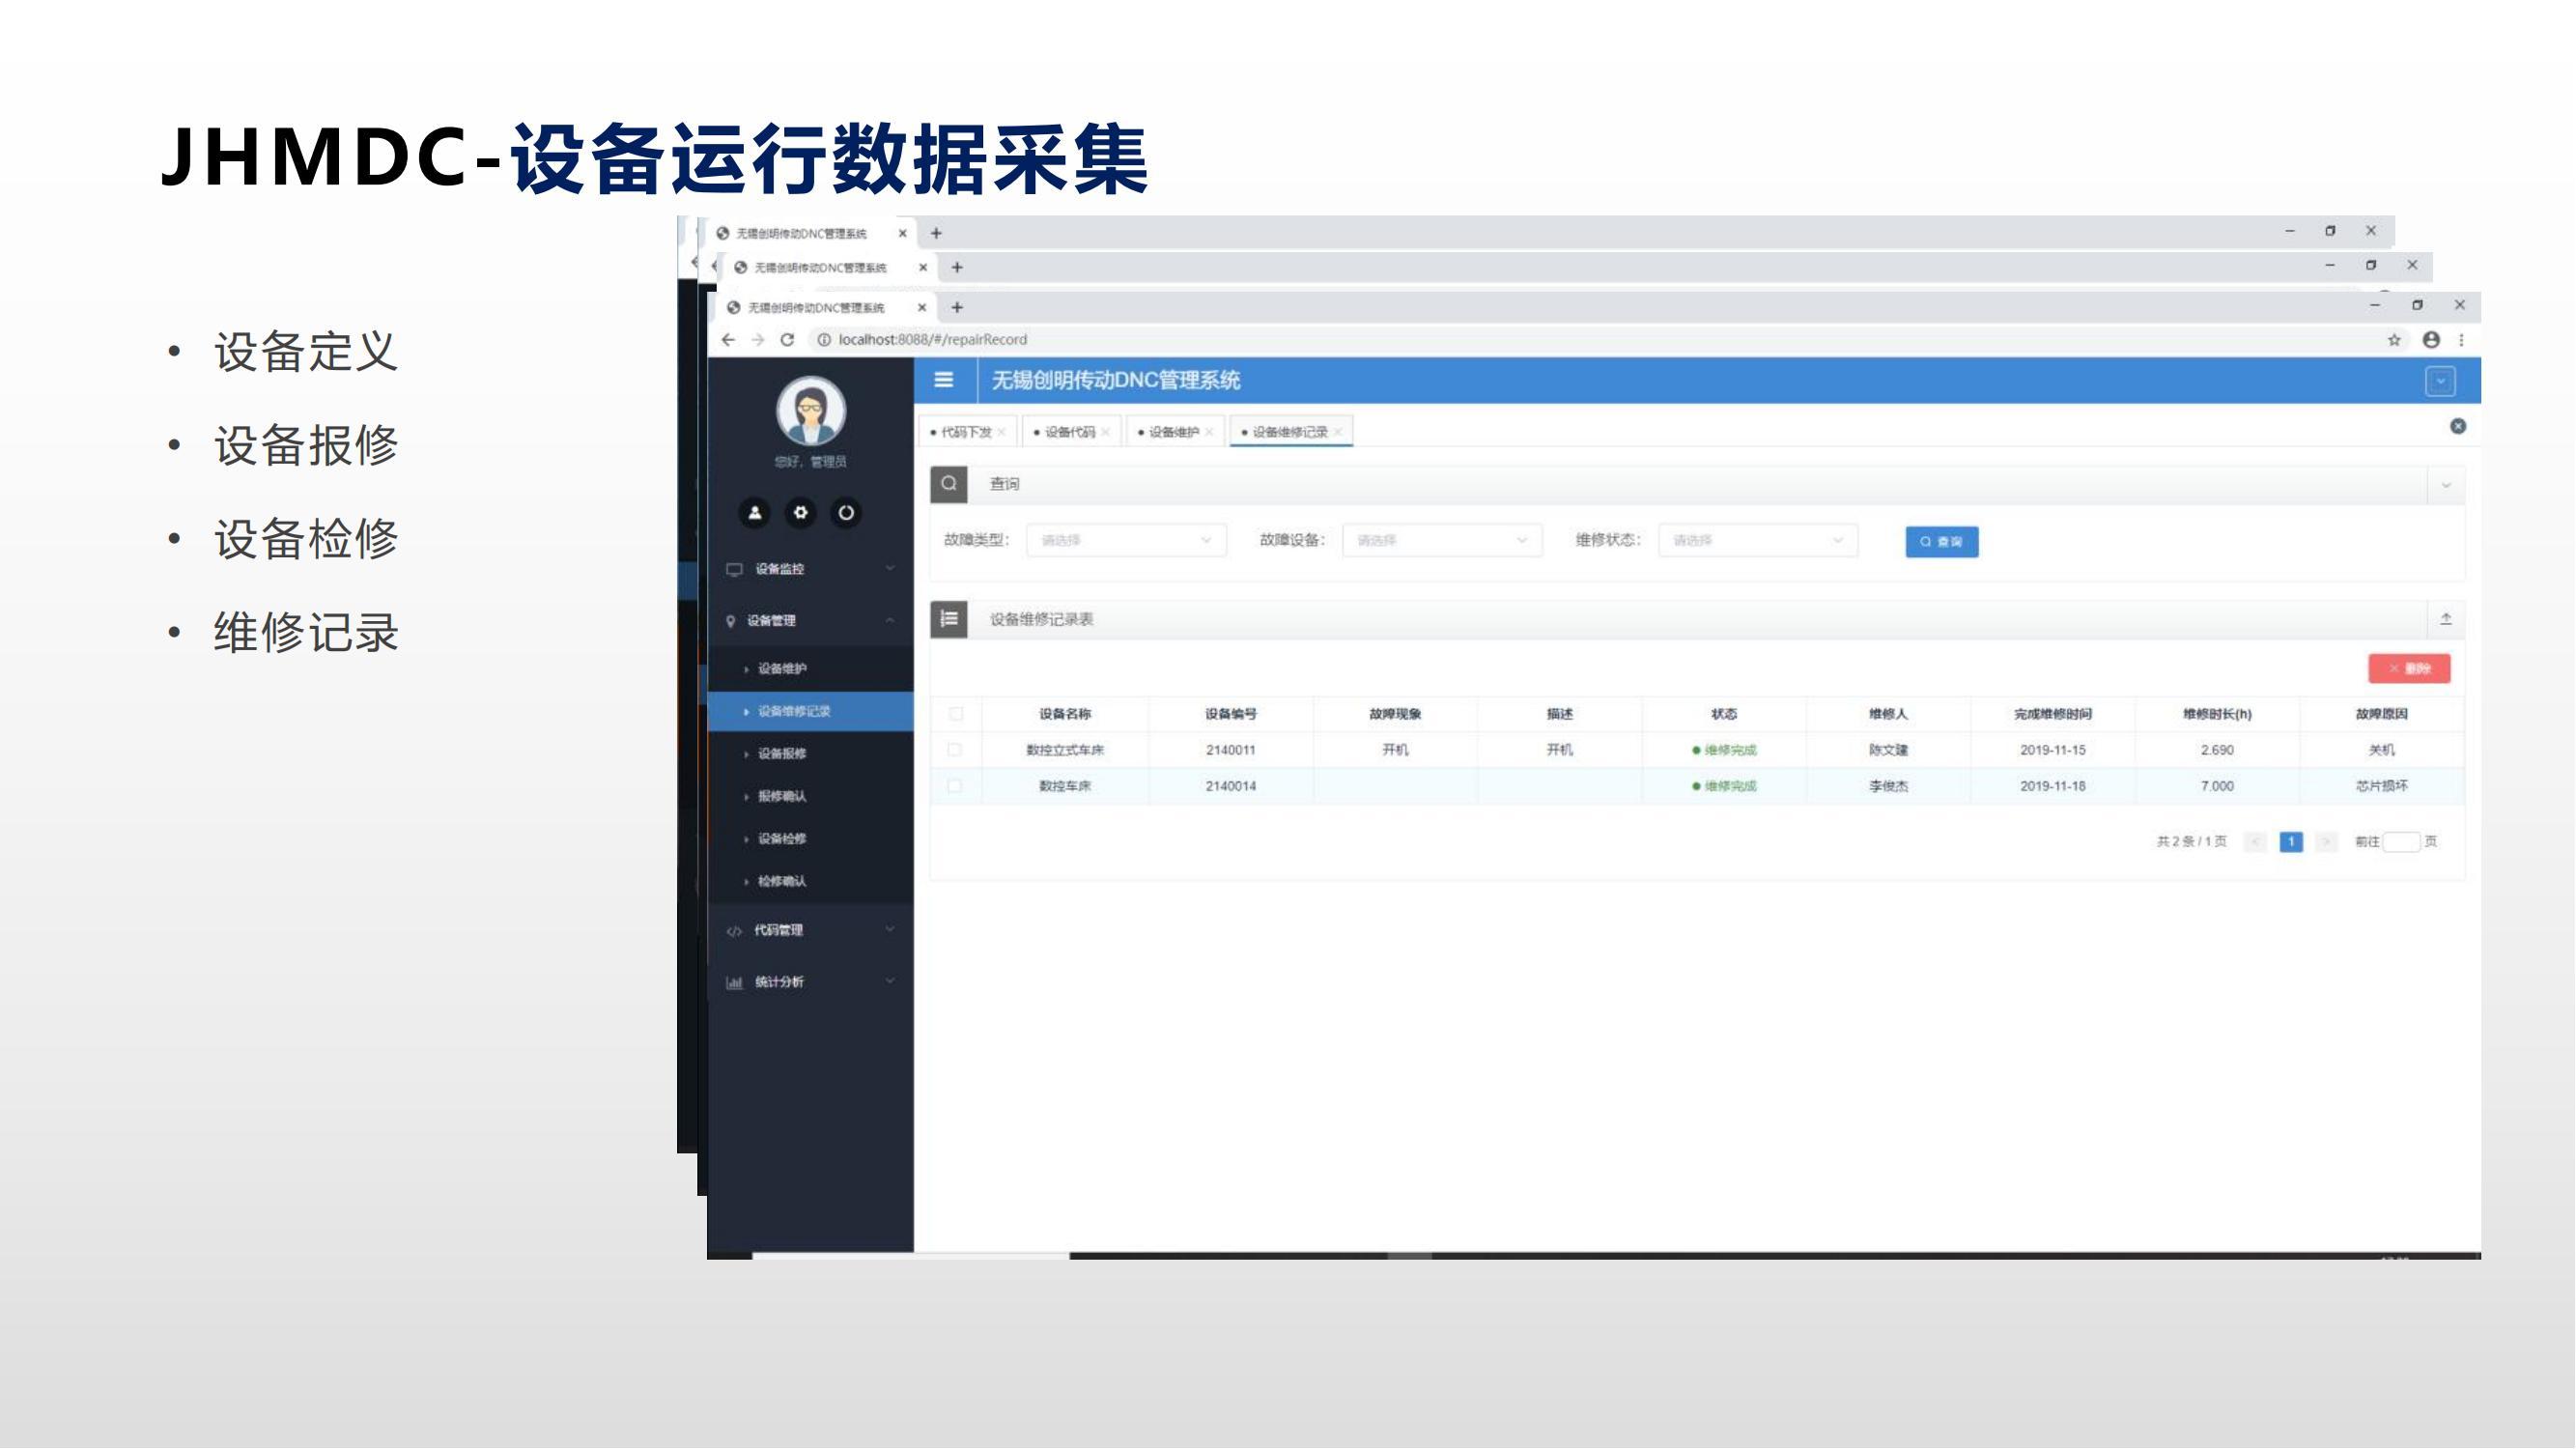This screenshot has height=1449, width=2576.
Task: Switch to the 设备代码 tab
Action: click(x=1069, y=432)
